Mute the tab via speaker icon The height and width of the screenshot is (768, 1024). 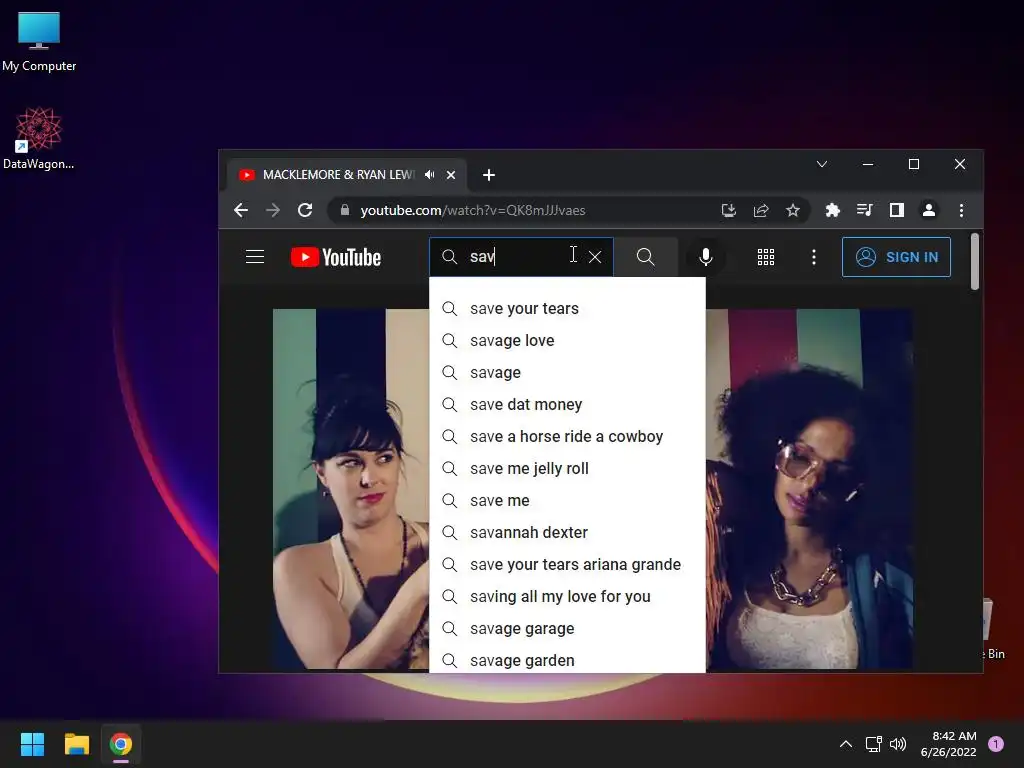429,175
